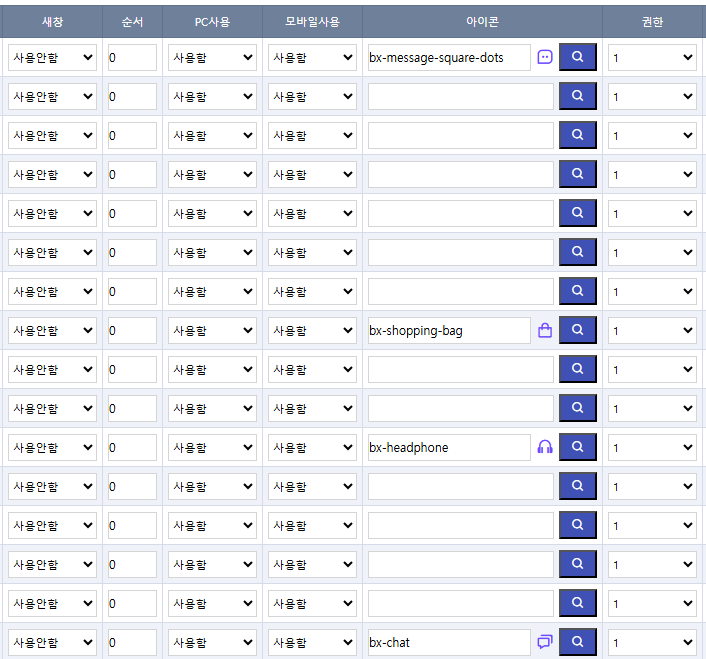Click the shopping bag preview icon
The height and width of the screenshot is (659, 706).
coord(545,330)
